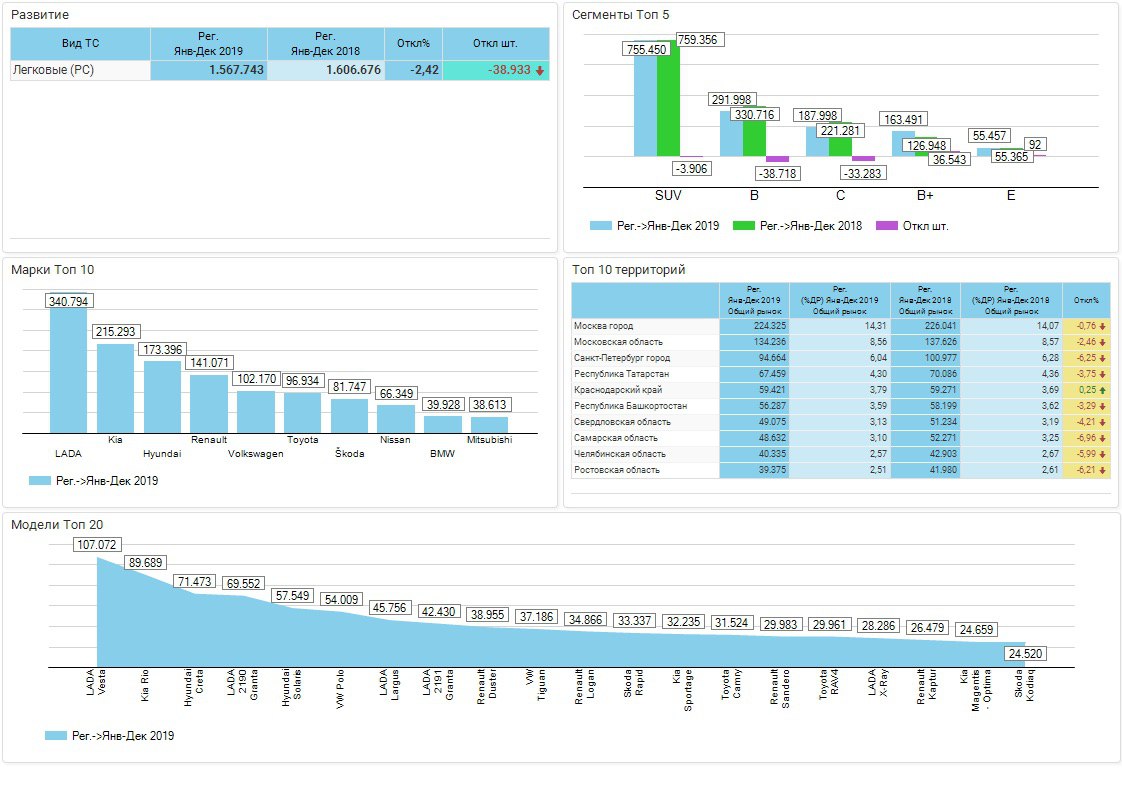This screenshot has height=793, width=1122.
Task: Select the Вид ТС column header
Action: tap(80, 44)
